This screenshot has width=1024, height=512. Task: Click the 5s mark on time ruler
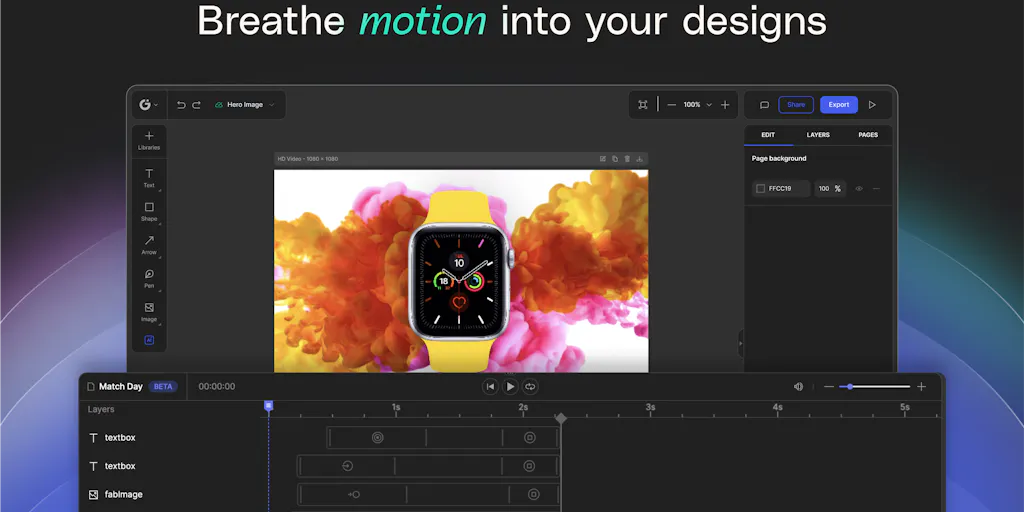click(904, 407)
